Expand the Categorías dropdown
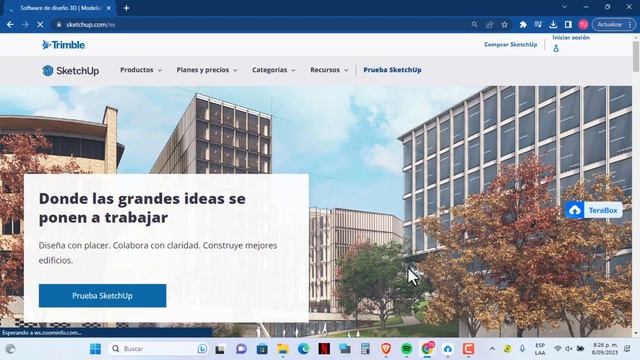The width and height of the screenshot is (640, 360). (273, 70)
